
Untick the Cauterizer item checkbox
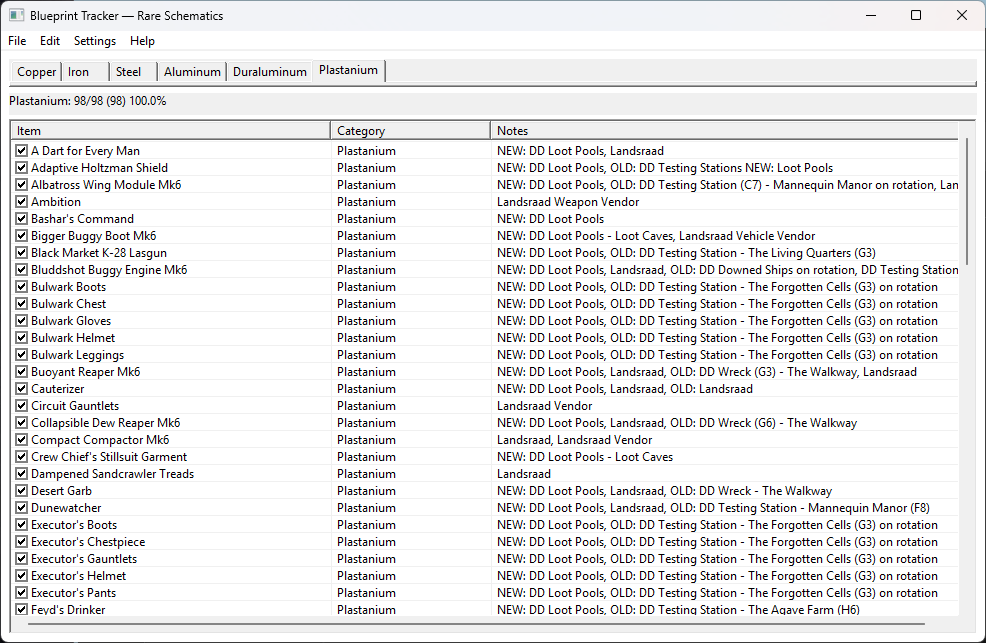[x=21, y=389]
